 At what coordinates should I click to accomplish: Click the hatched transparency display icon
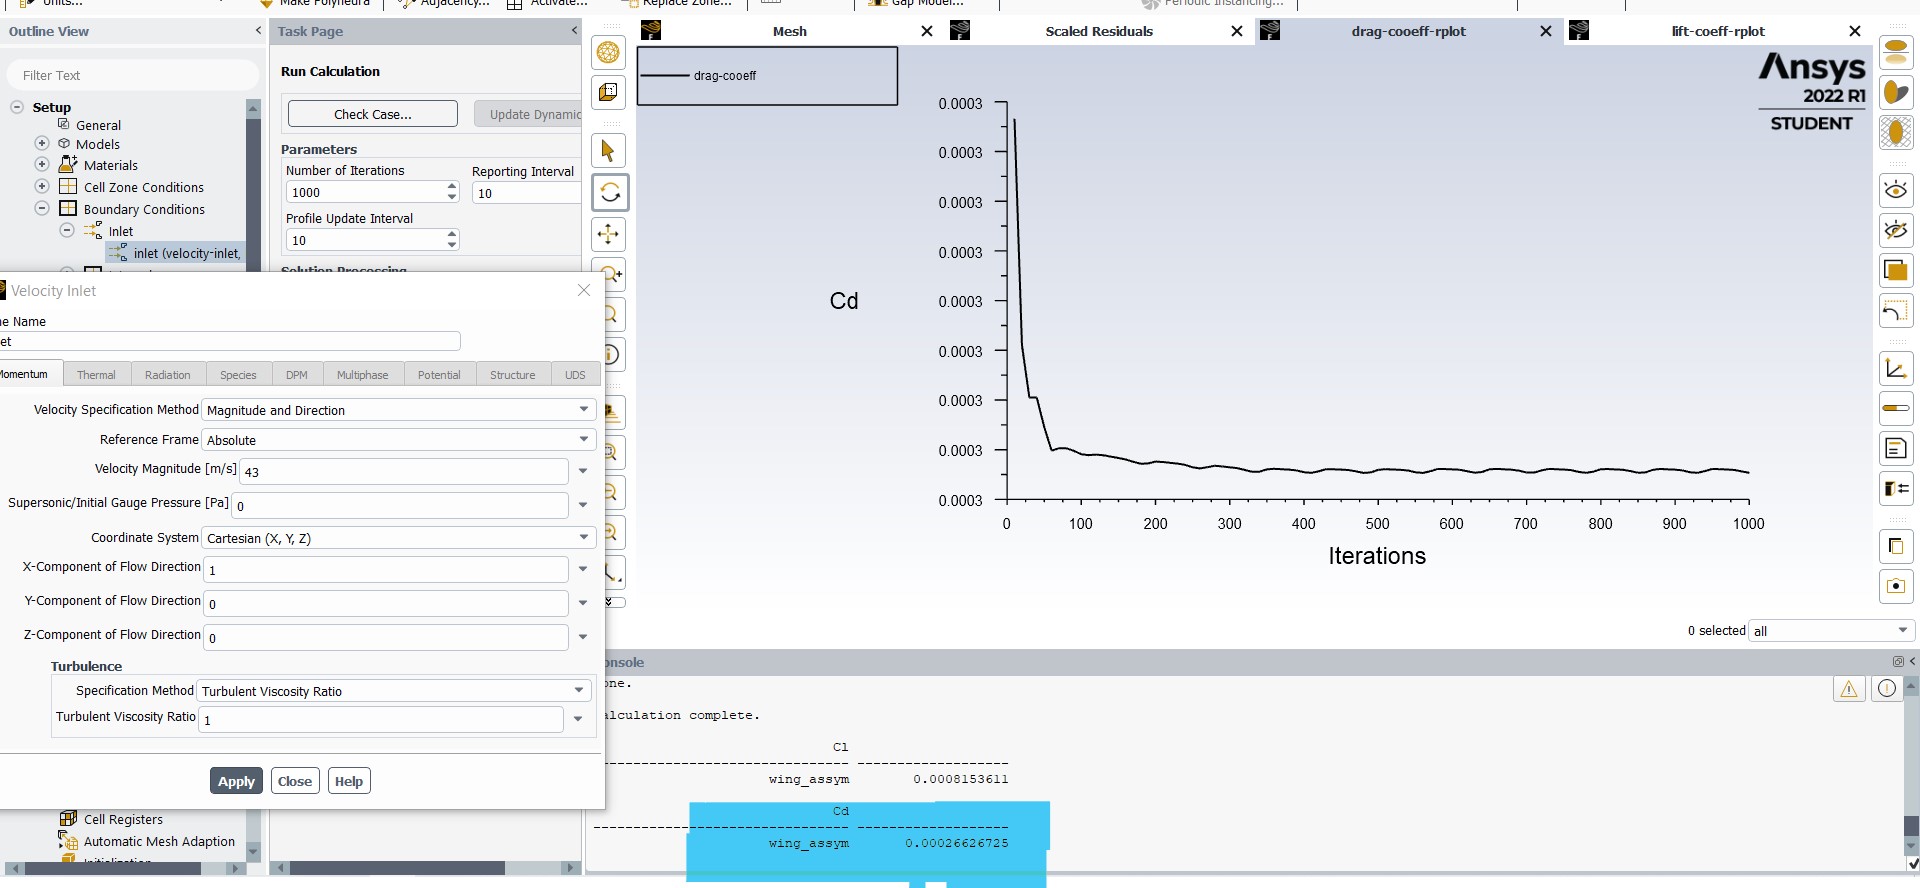tap(1896, 132)
